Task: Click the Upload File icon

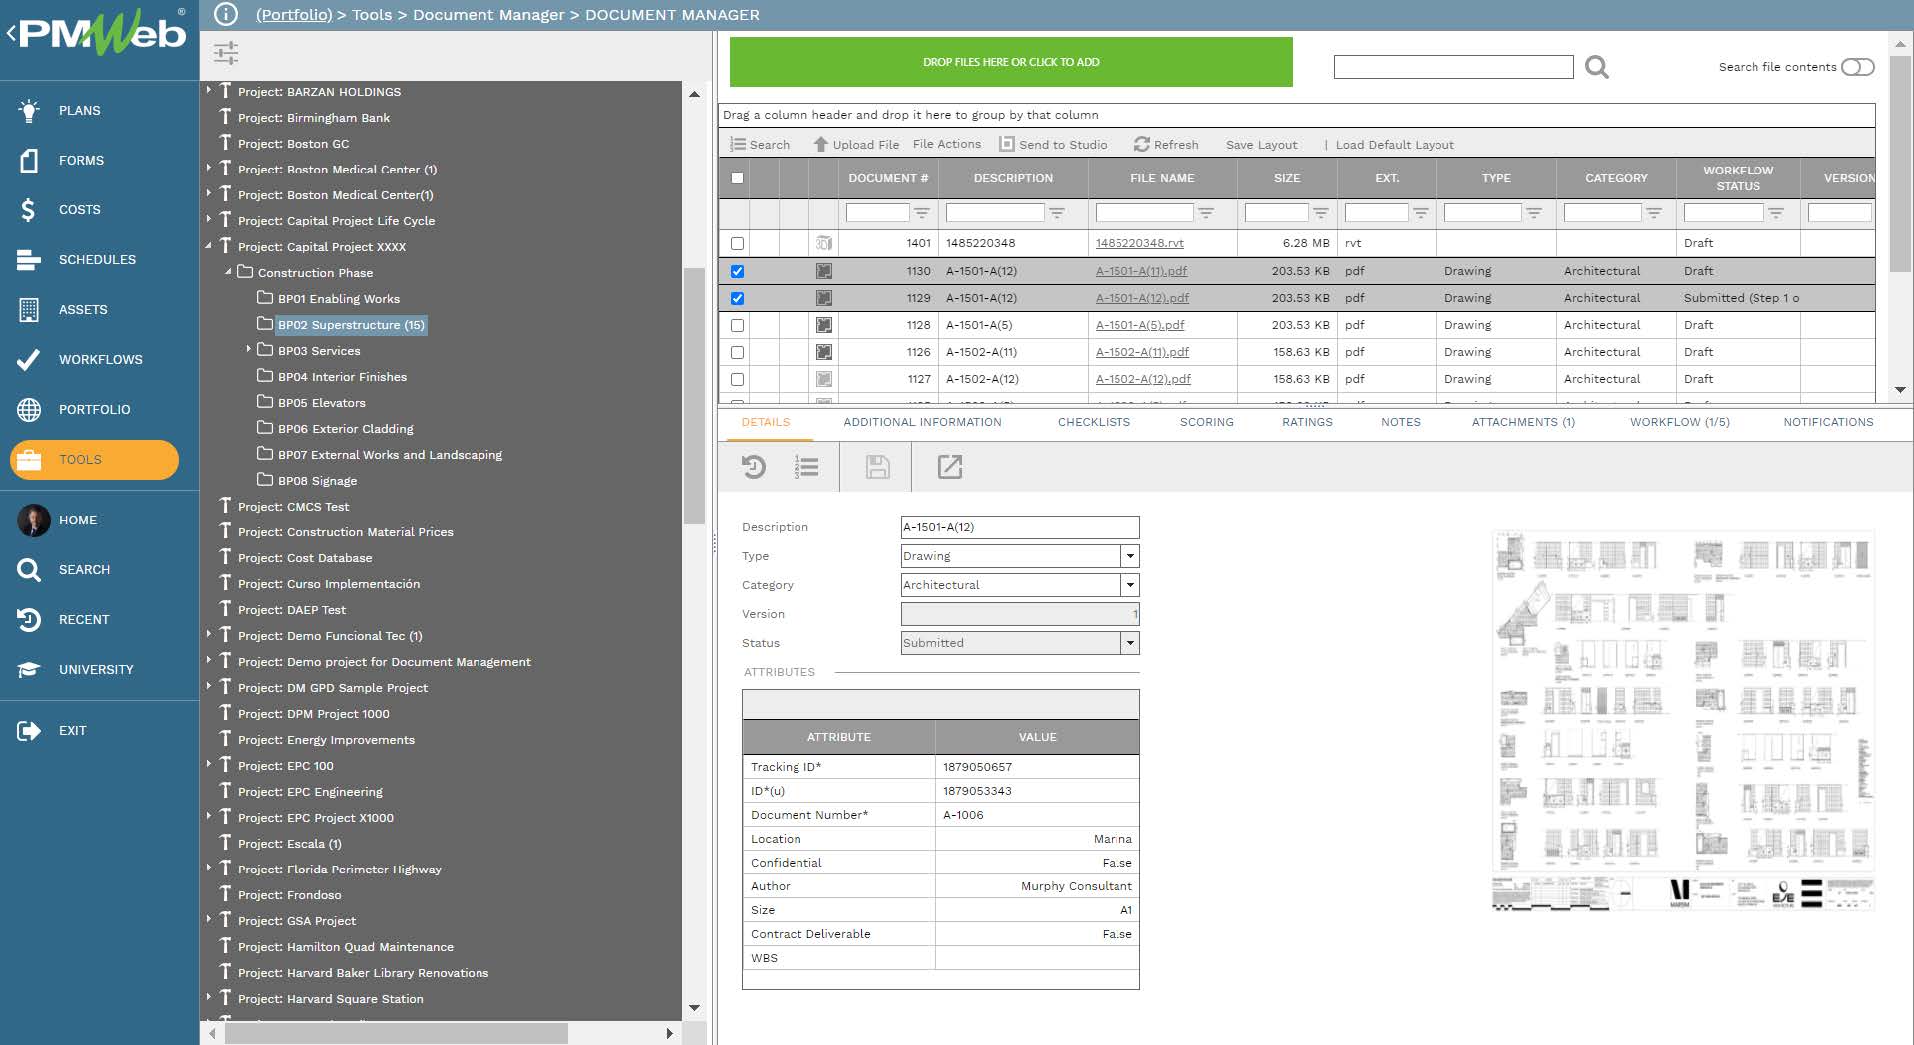Action: [x=820, y=144]
